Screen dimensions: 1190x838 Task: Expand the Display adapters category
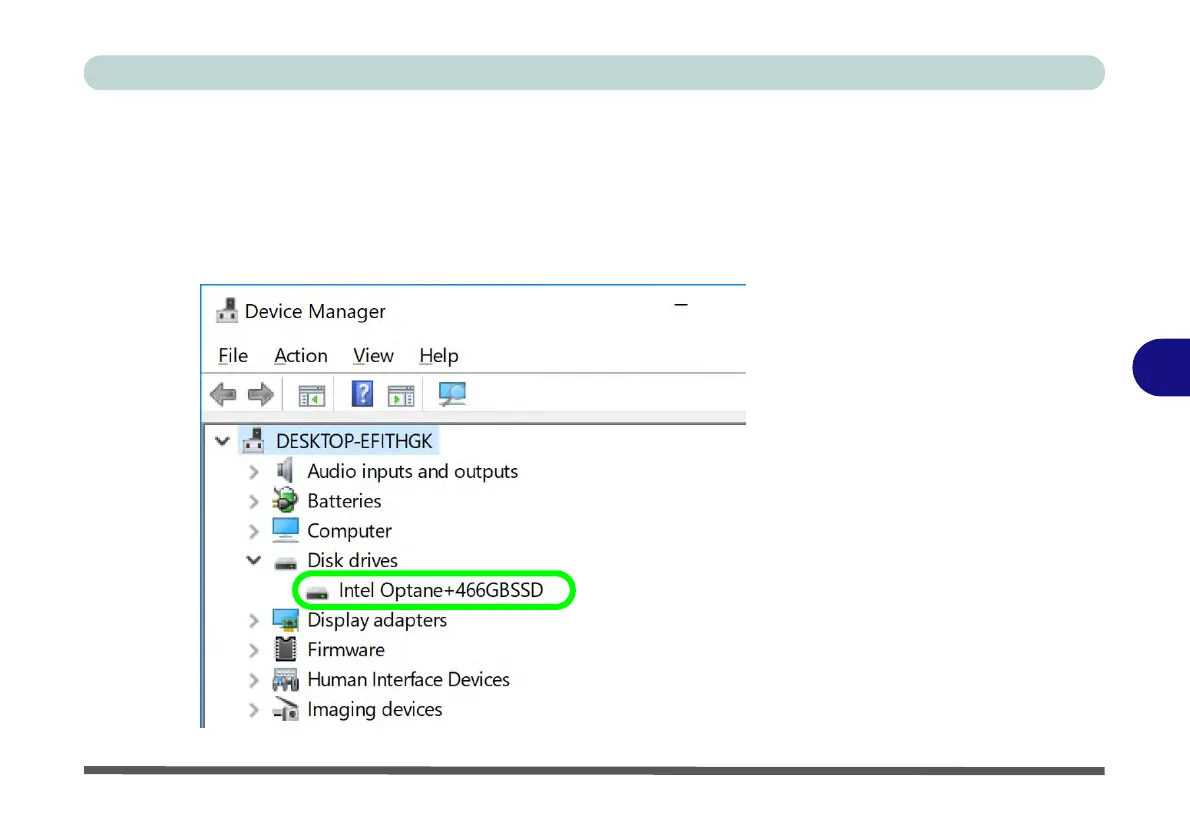(253, 621)
